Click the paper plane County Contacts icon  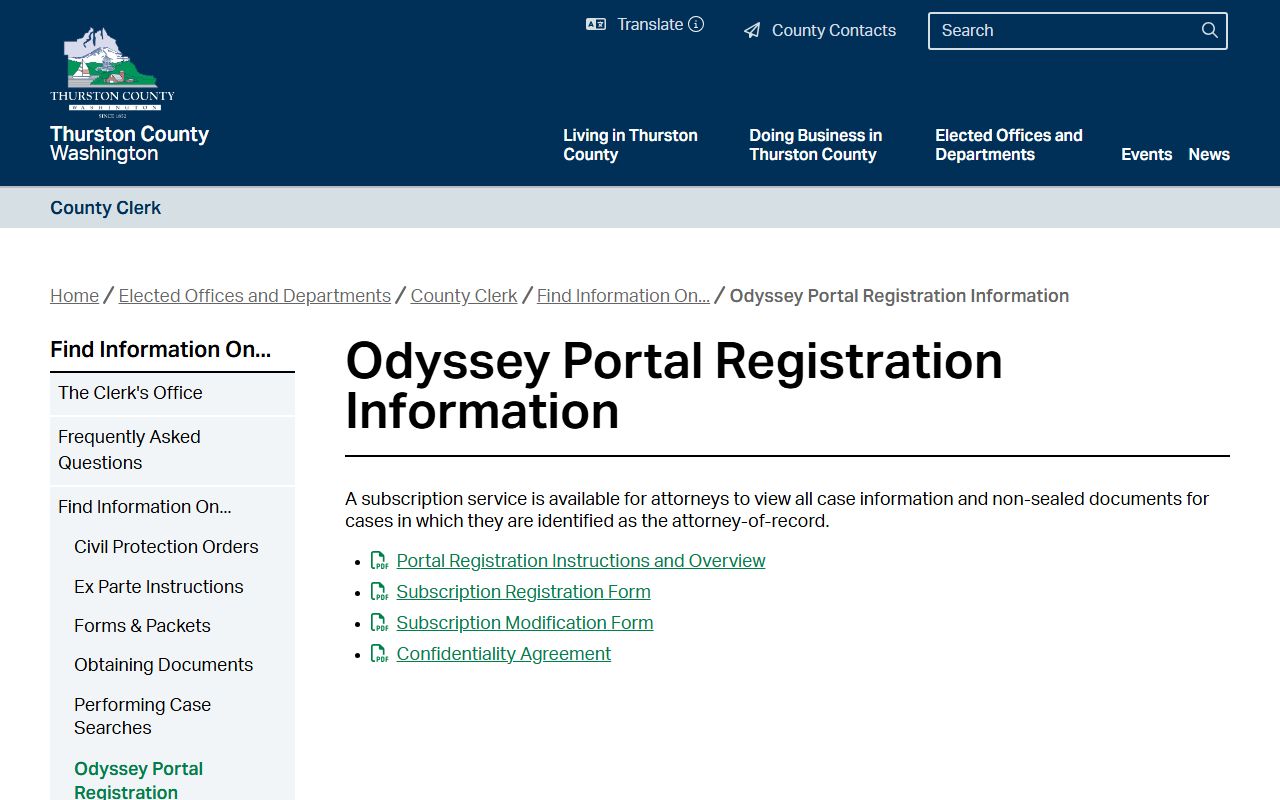coord(752,31)
